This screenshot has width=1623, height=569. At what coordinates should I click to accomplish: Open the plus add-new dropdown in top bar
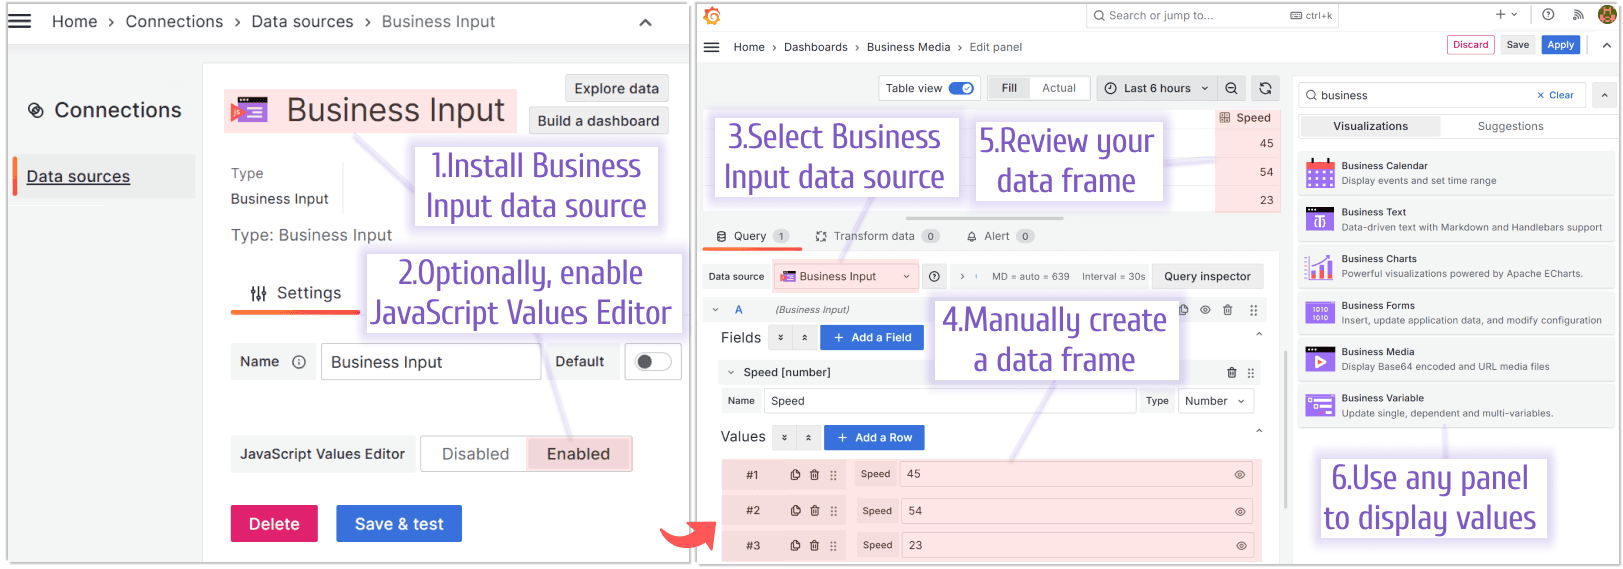coord(1506,15)
